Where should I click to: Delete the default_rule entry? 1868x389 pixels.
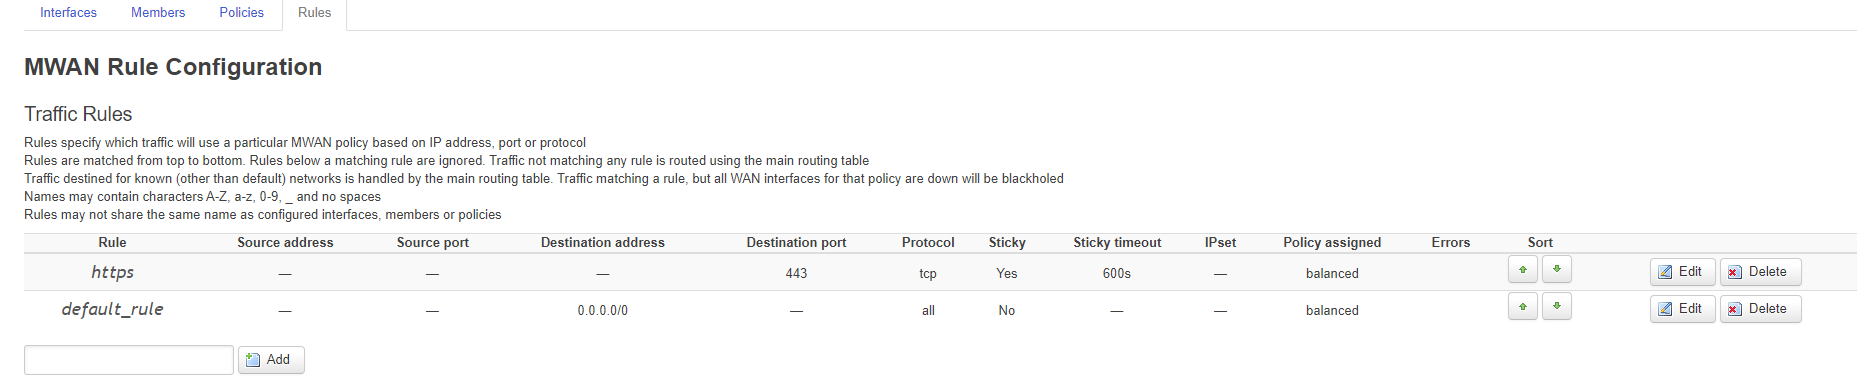click(x=1760, y=309)
